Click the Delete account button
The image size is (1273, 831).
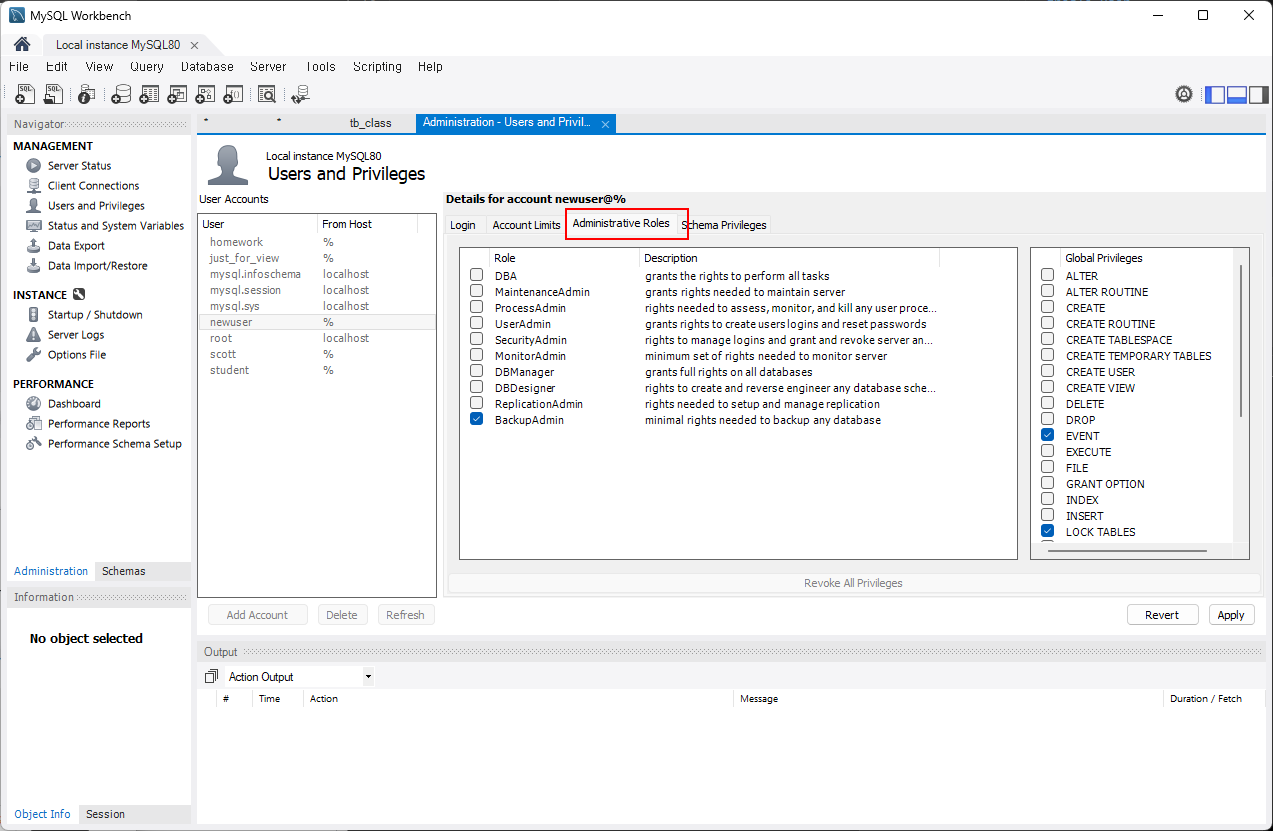point(342,615)
